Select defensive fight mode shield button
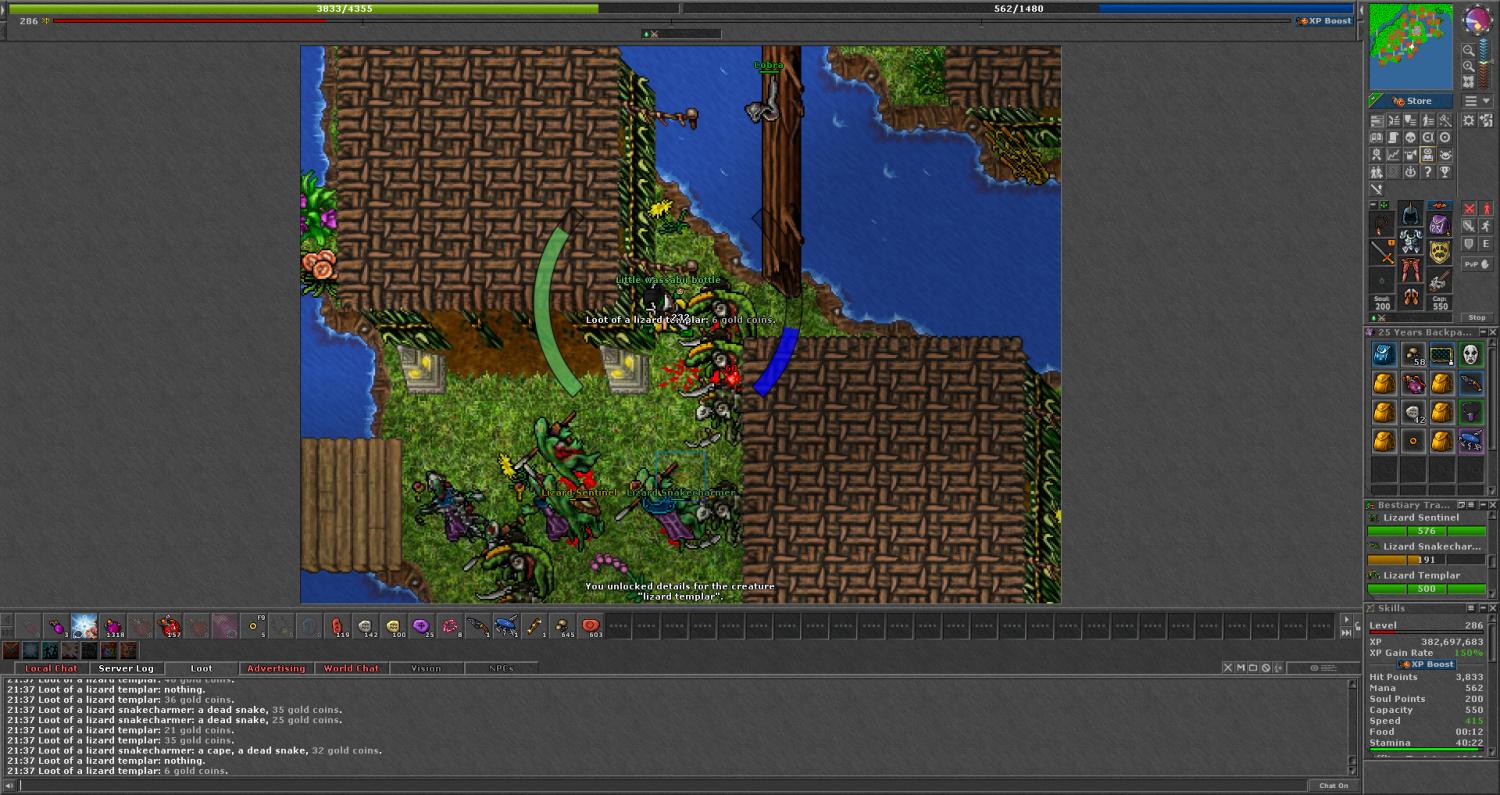The height and width of the screenshot is (795, 1500). click(x=1469, y=244)
